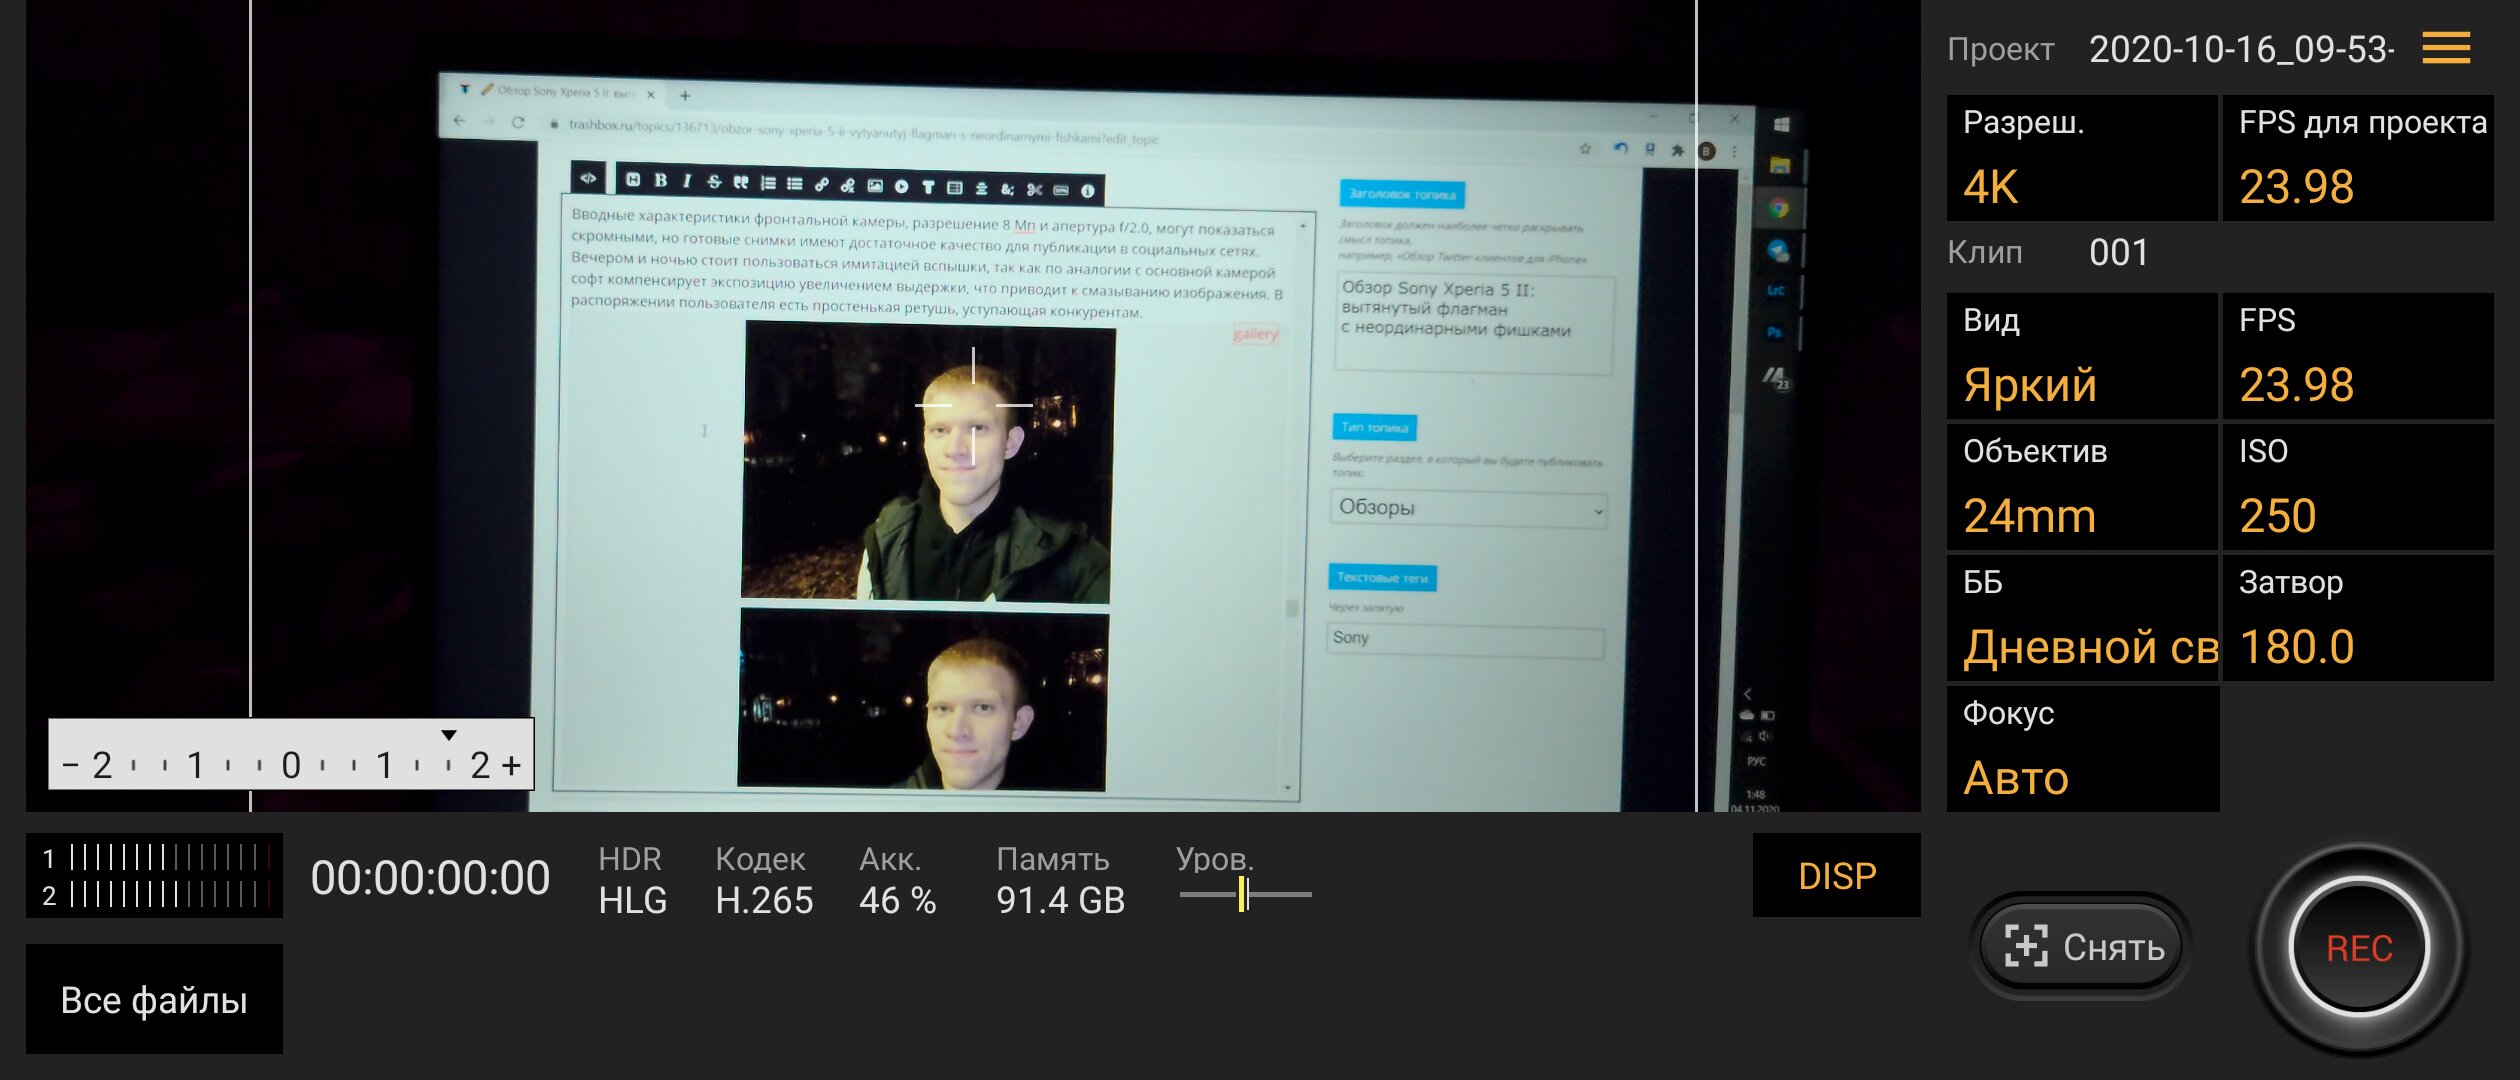Start recording with the REC button
Screen dimensions: 2520x1080
(2359, 948)
